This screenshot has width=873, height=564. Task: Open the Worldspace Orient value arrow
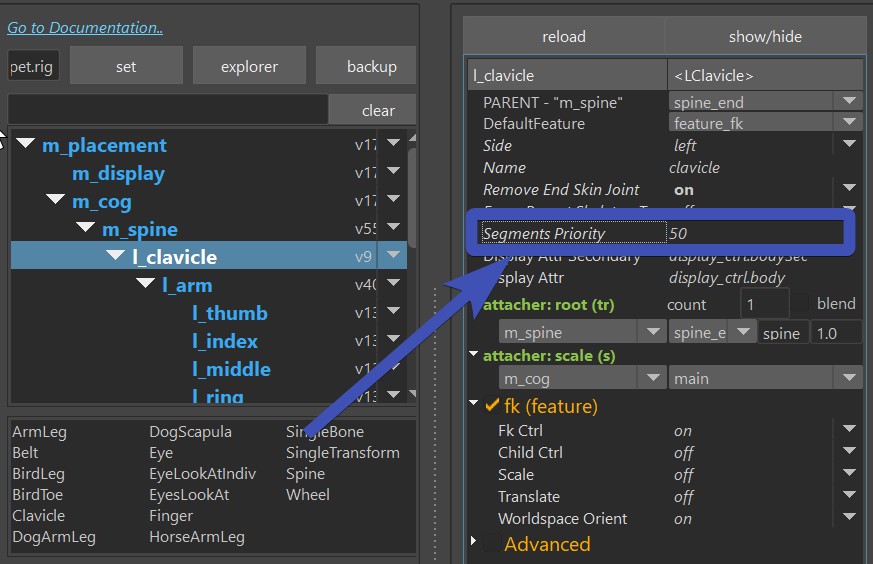click(x=849, y=519)
